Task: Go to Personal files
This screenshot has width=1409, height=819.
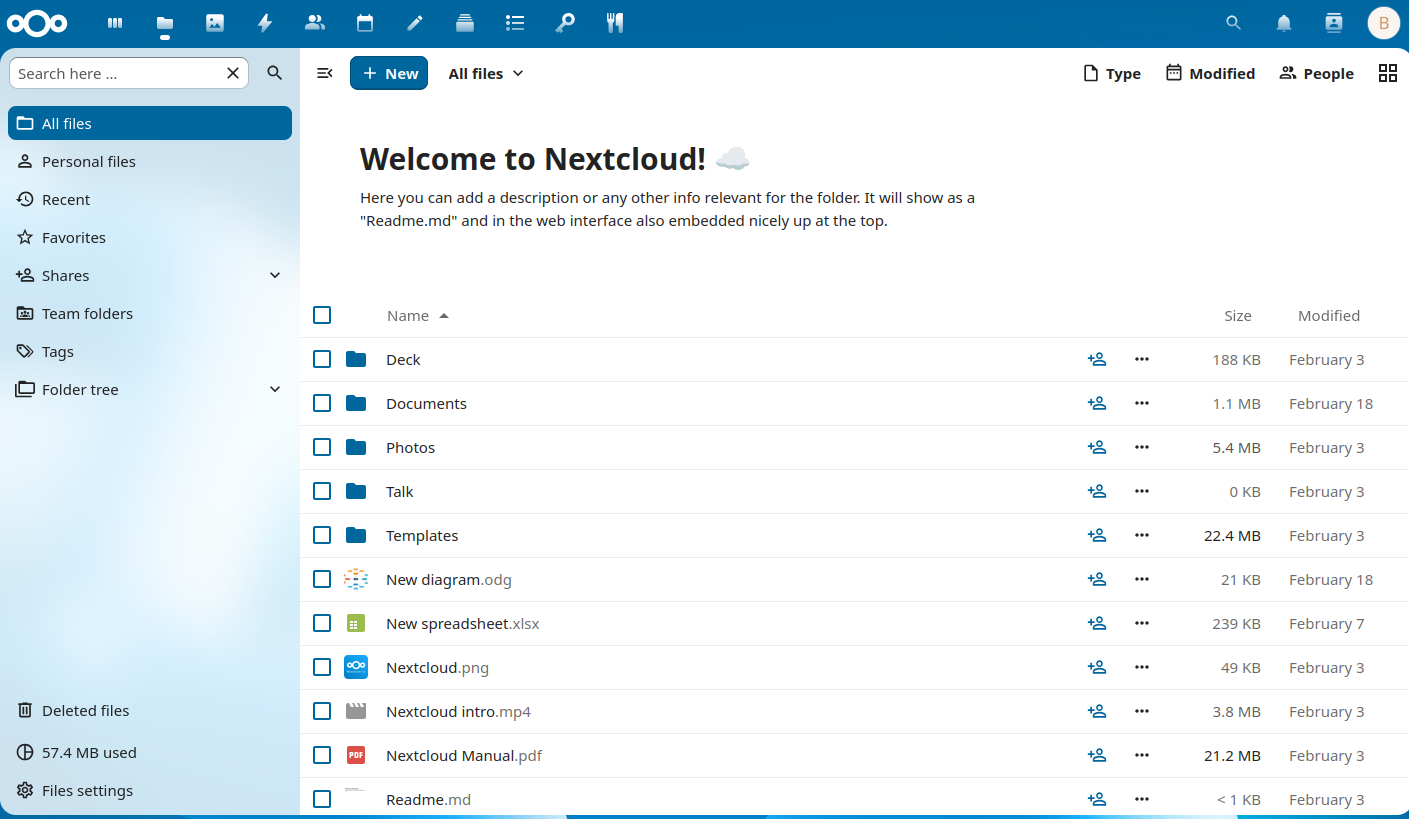Action: pyautogui.click(x=150, y=161)
